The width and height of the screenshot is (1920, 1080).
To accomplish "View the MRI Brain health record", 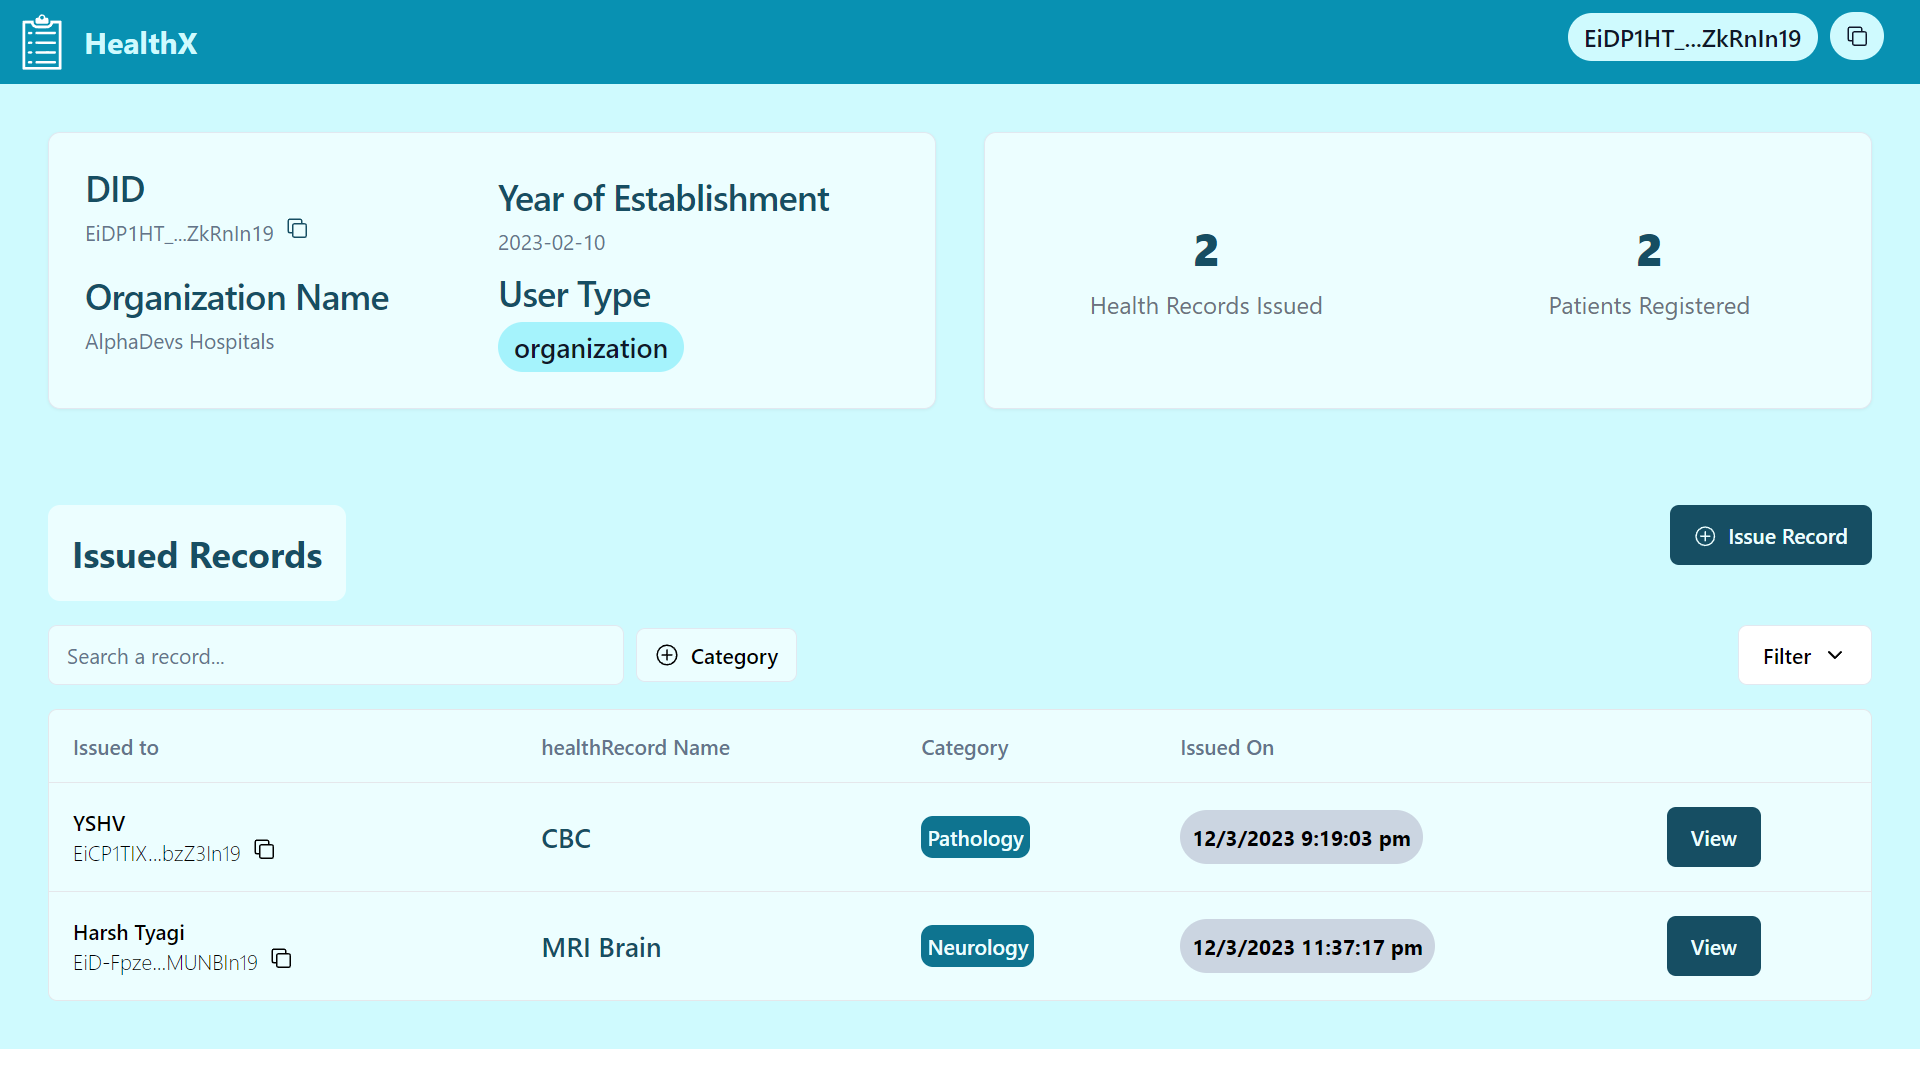I will click(1713, 947).
